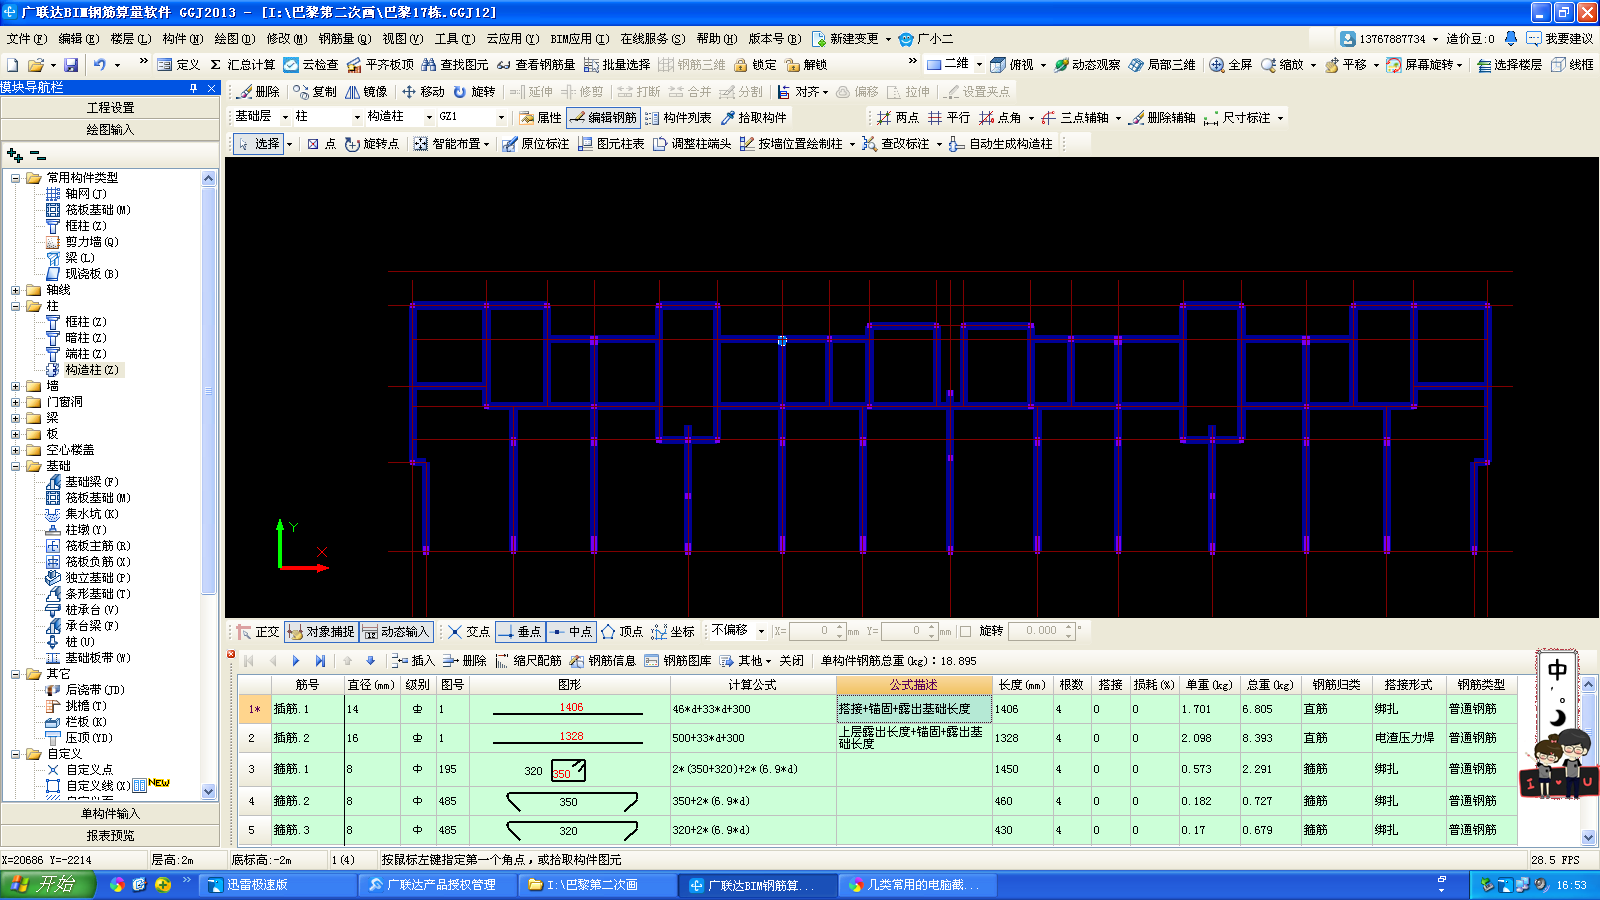
Task: Open the 文件(F) menu
Action: (x=27, y=38)
